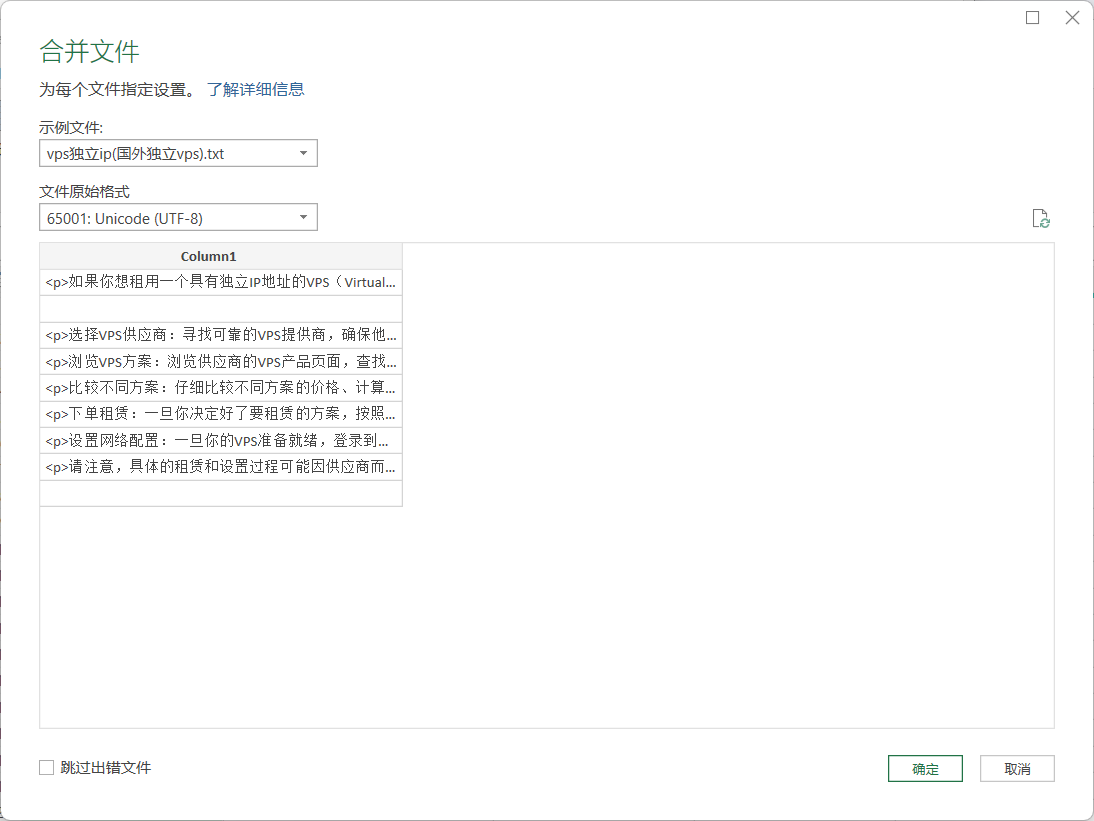Click the refresh preview icon
The width and height of the screenshot is (1094, 821).
pyautogui.click(x=1041, y=219)
